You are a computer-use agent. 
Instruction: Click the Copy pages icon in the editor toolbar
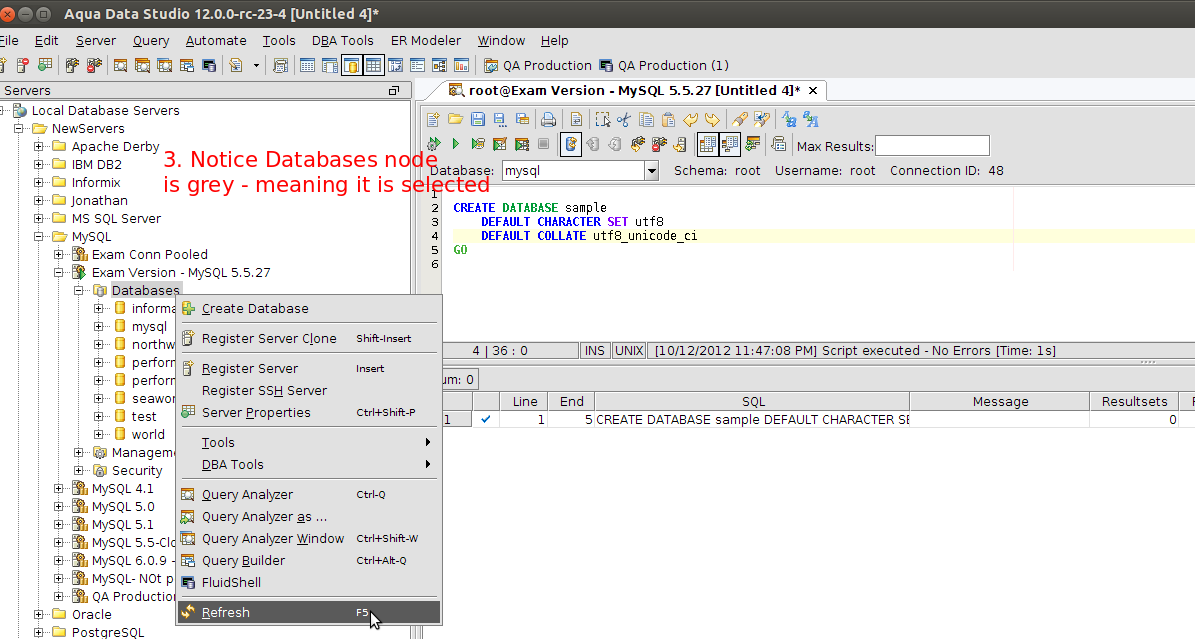(x=646, y=120)
